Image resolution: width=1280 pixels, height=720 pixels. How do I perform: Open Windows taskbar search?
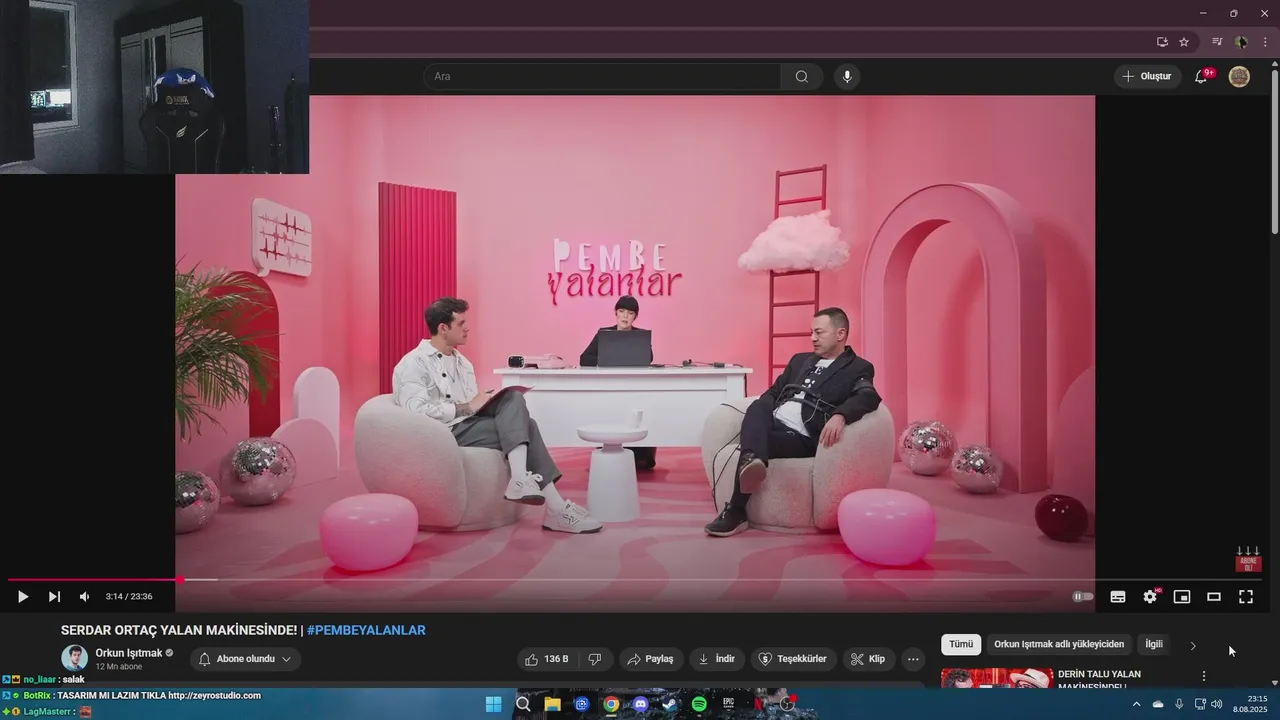pyautogui.click(x=523, y=704)
